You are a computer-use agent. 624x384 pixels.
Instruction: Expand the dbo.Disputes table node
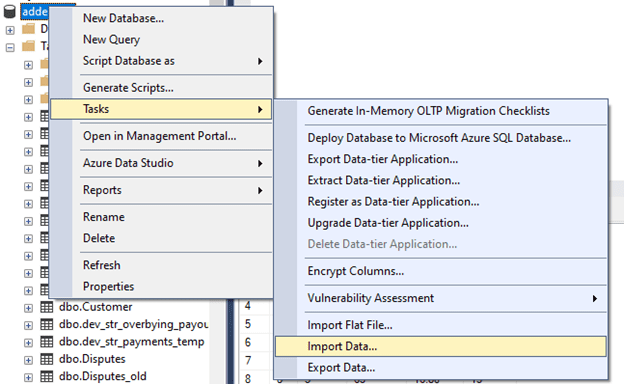pos(28,360)
